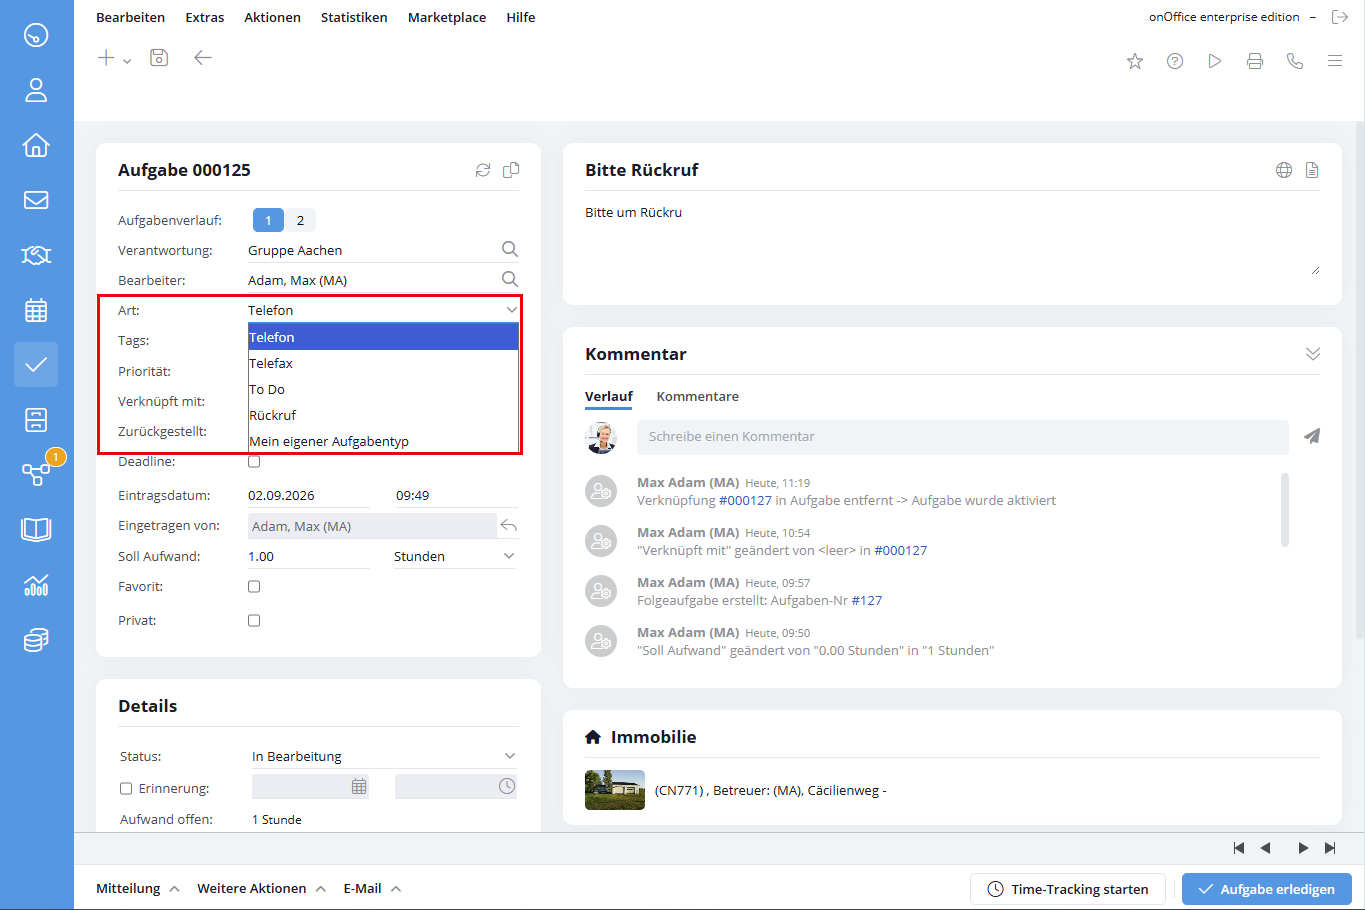The width and height of the screenshot is (1365, 910).
Task: Click the search magnifier next to Bearbeiter
Action: 509,279
